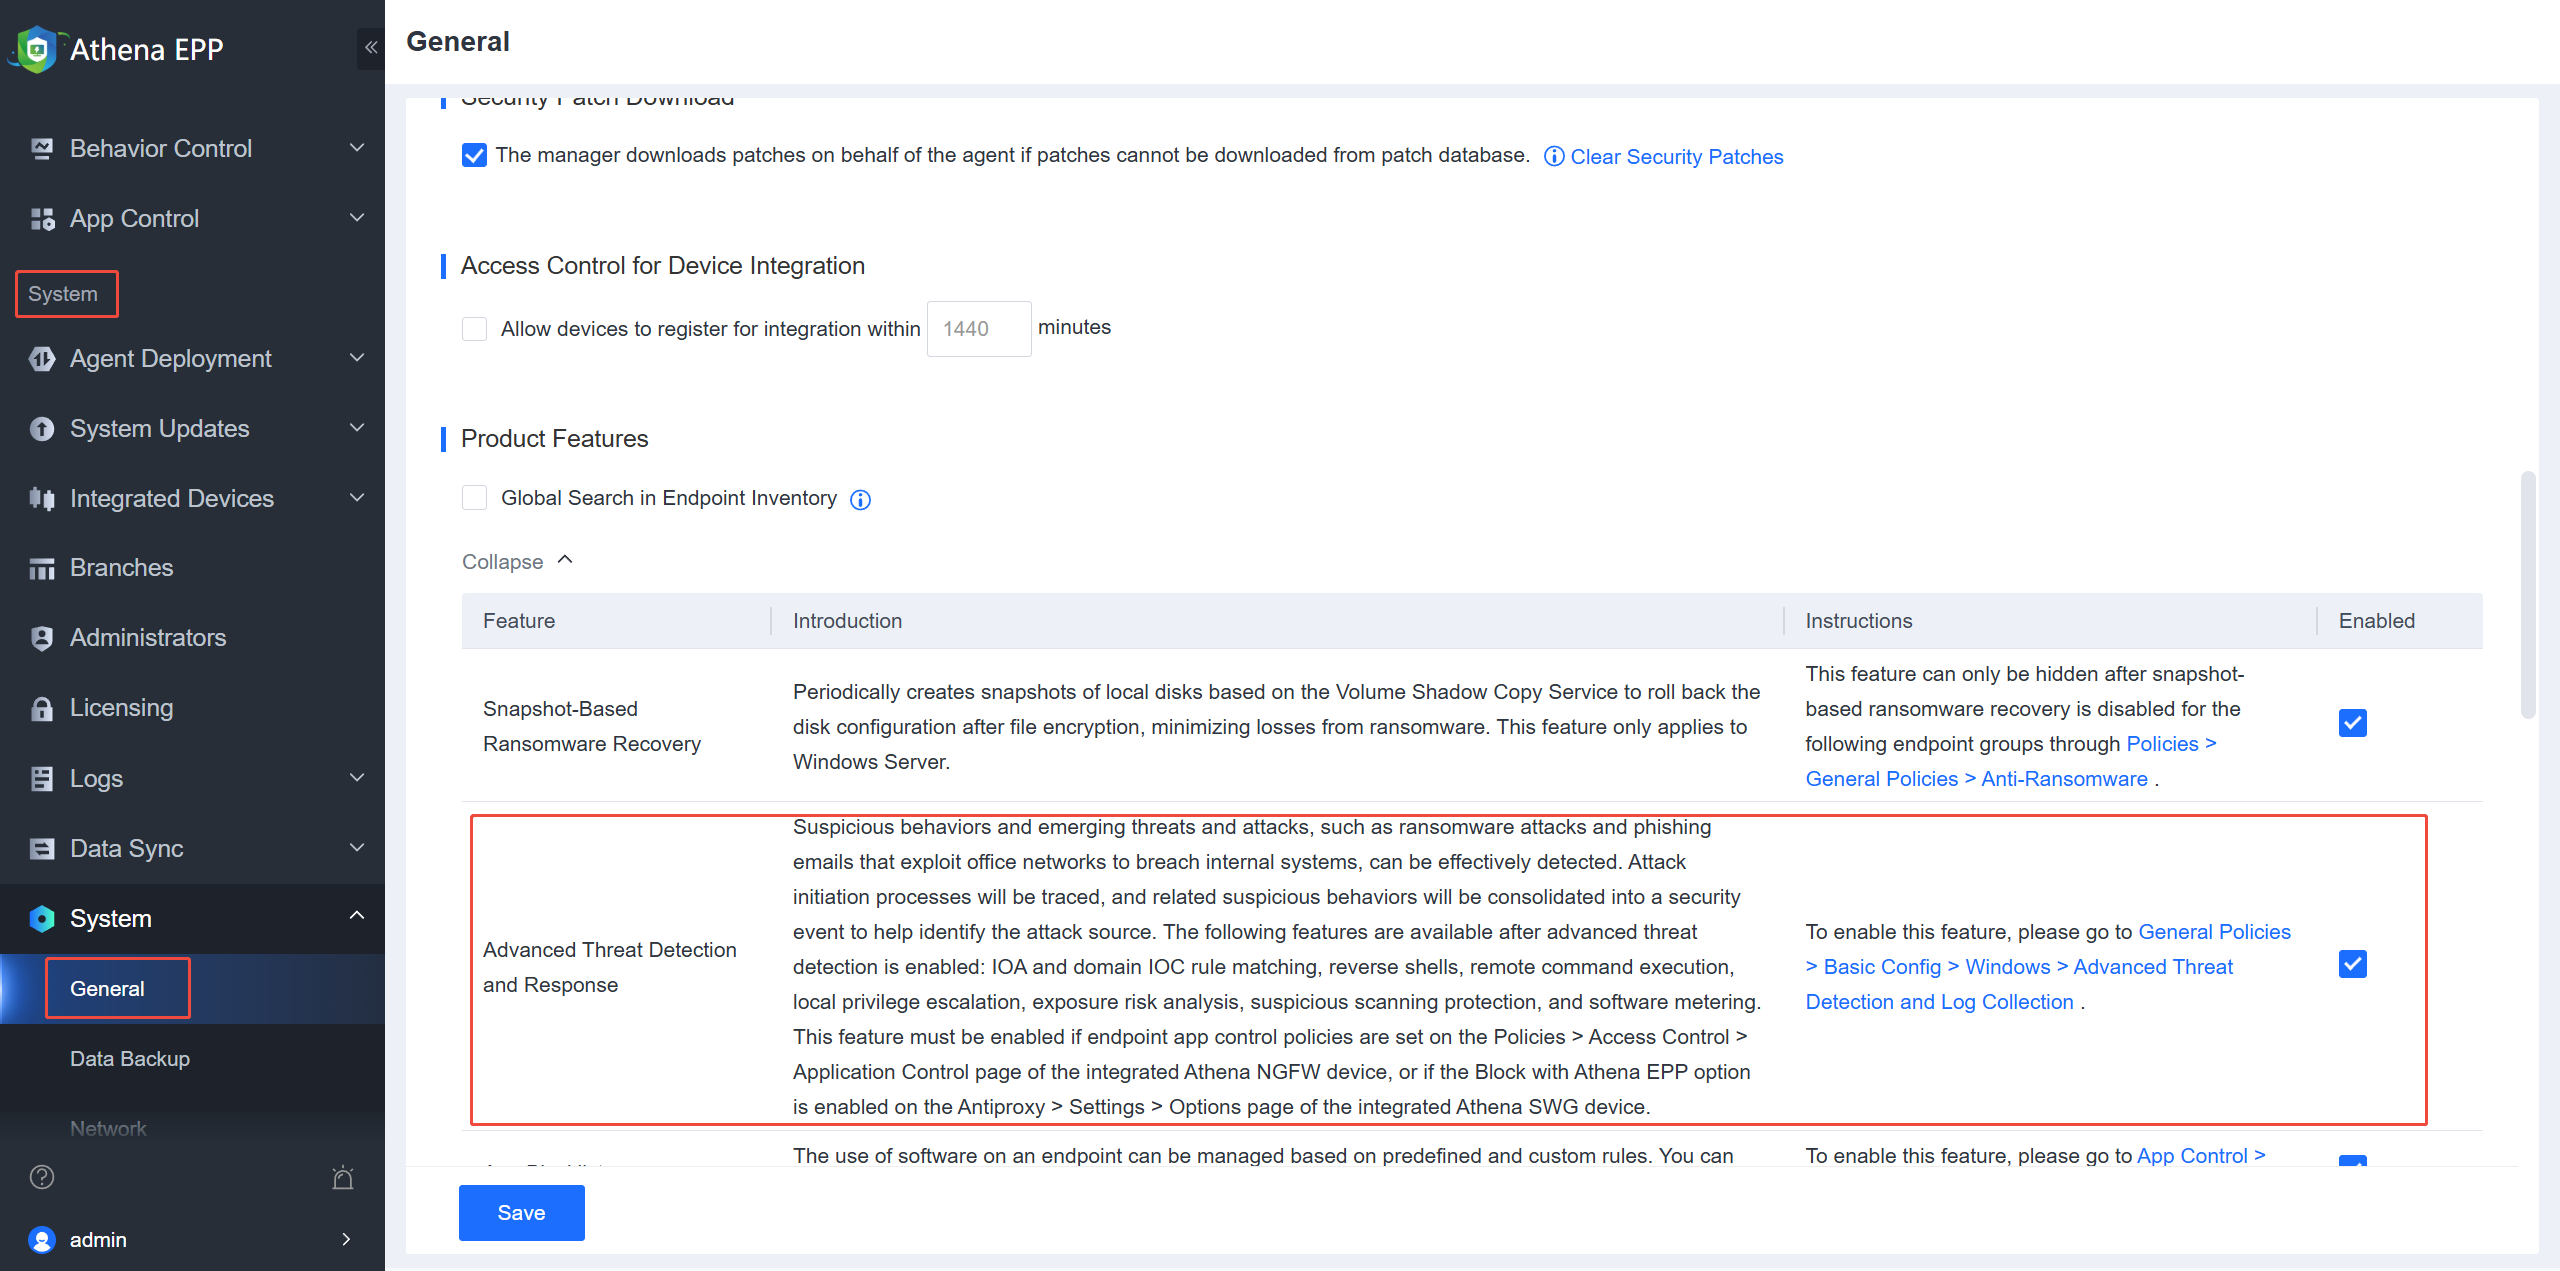Click the Behavior Control monitor icon
The image size is (2560, 1271).
(42, 149)
